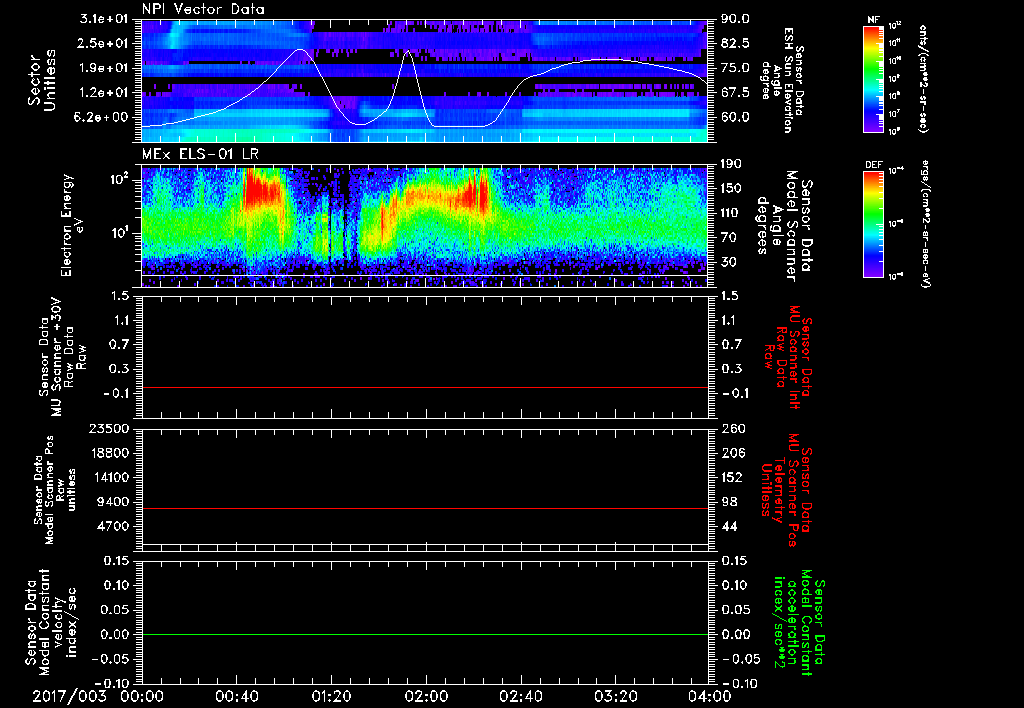The image size is (1024, 708).
Task: Click the 260 telemetry tick value
Action: click(x=731, y=429)
